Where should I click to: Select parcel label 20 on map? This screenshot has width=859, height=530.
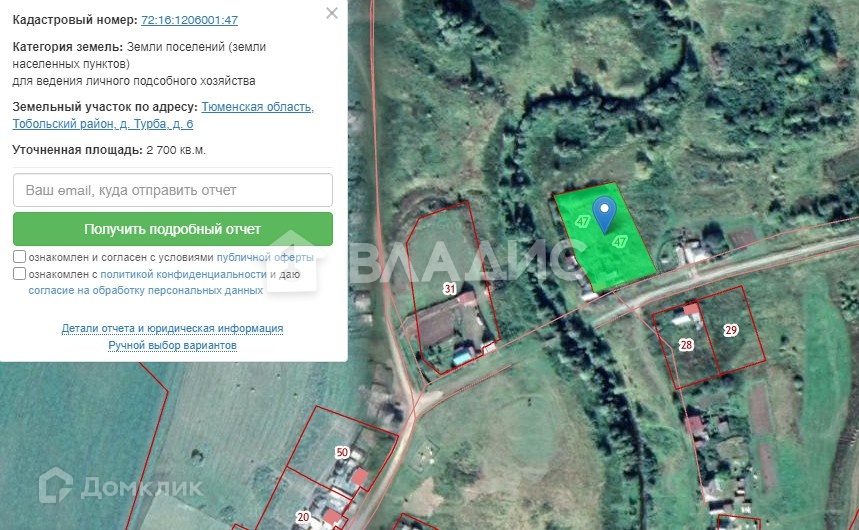pos(303,517)
